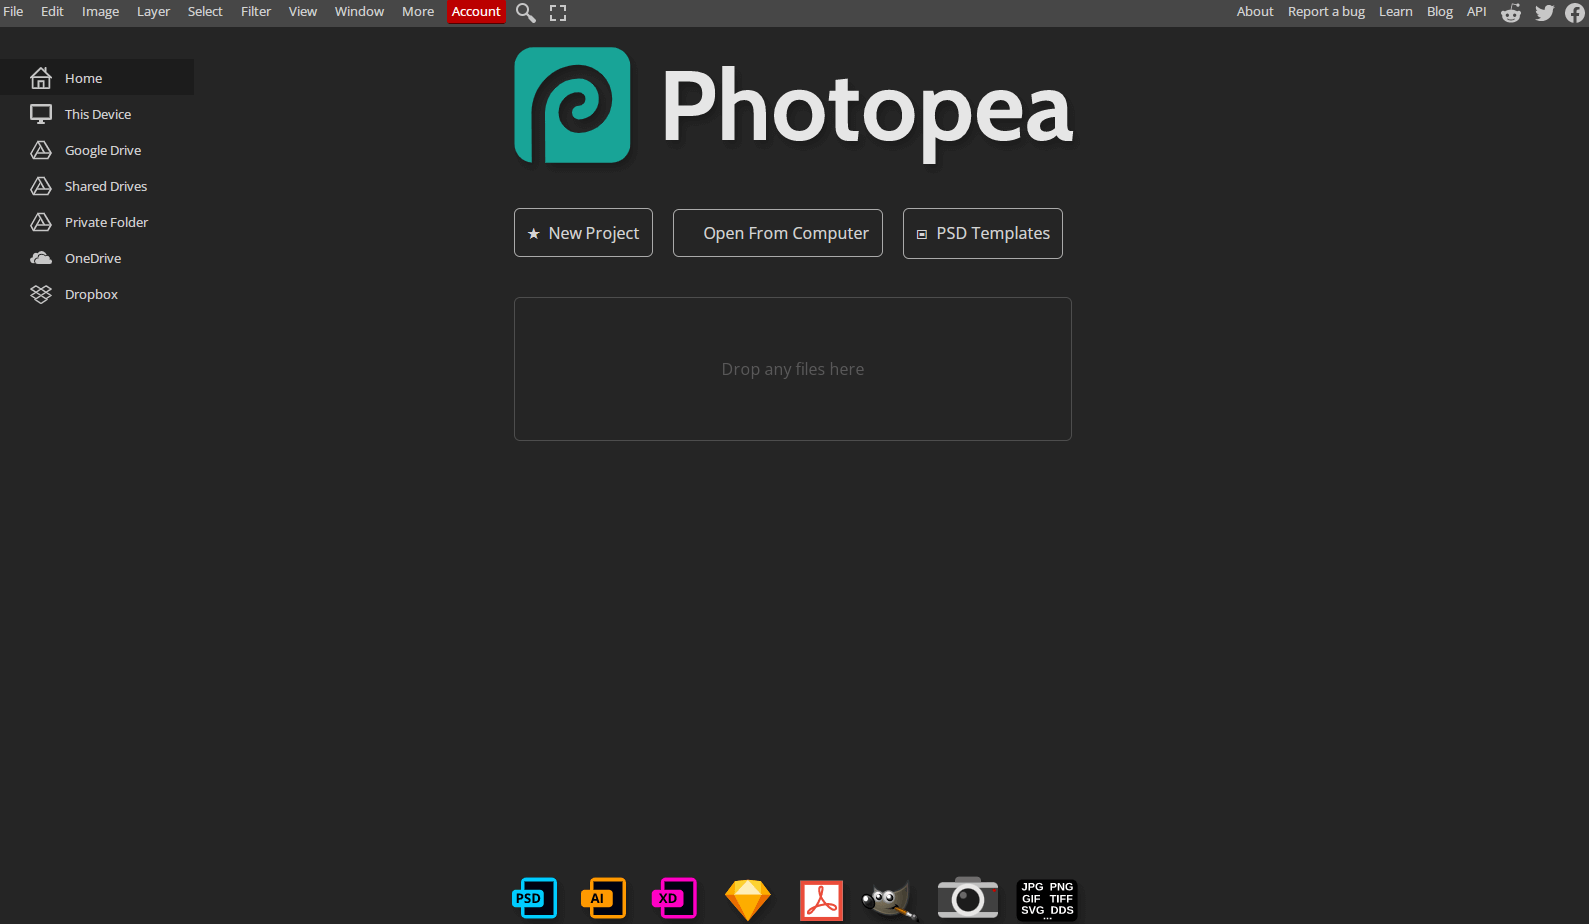Open the More menu
The image size is (1589, 924).
[418, 12]
